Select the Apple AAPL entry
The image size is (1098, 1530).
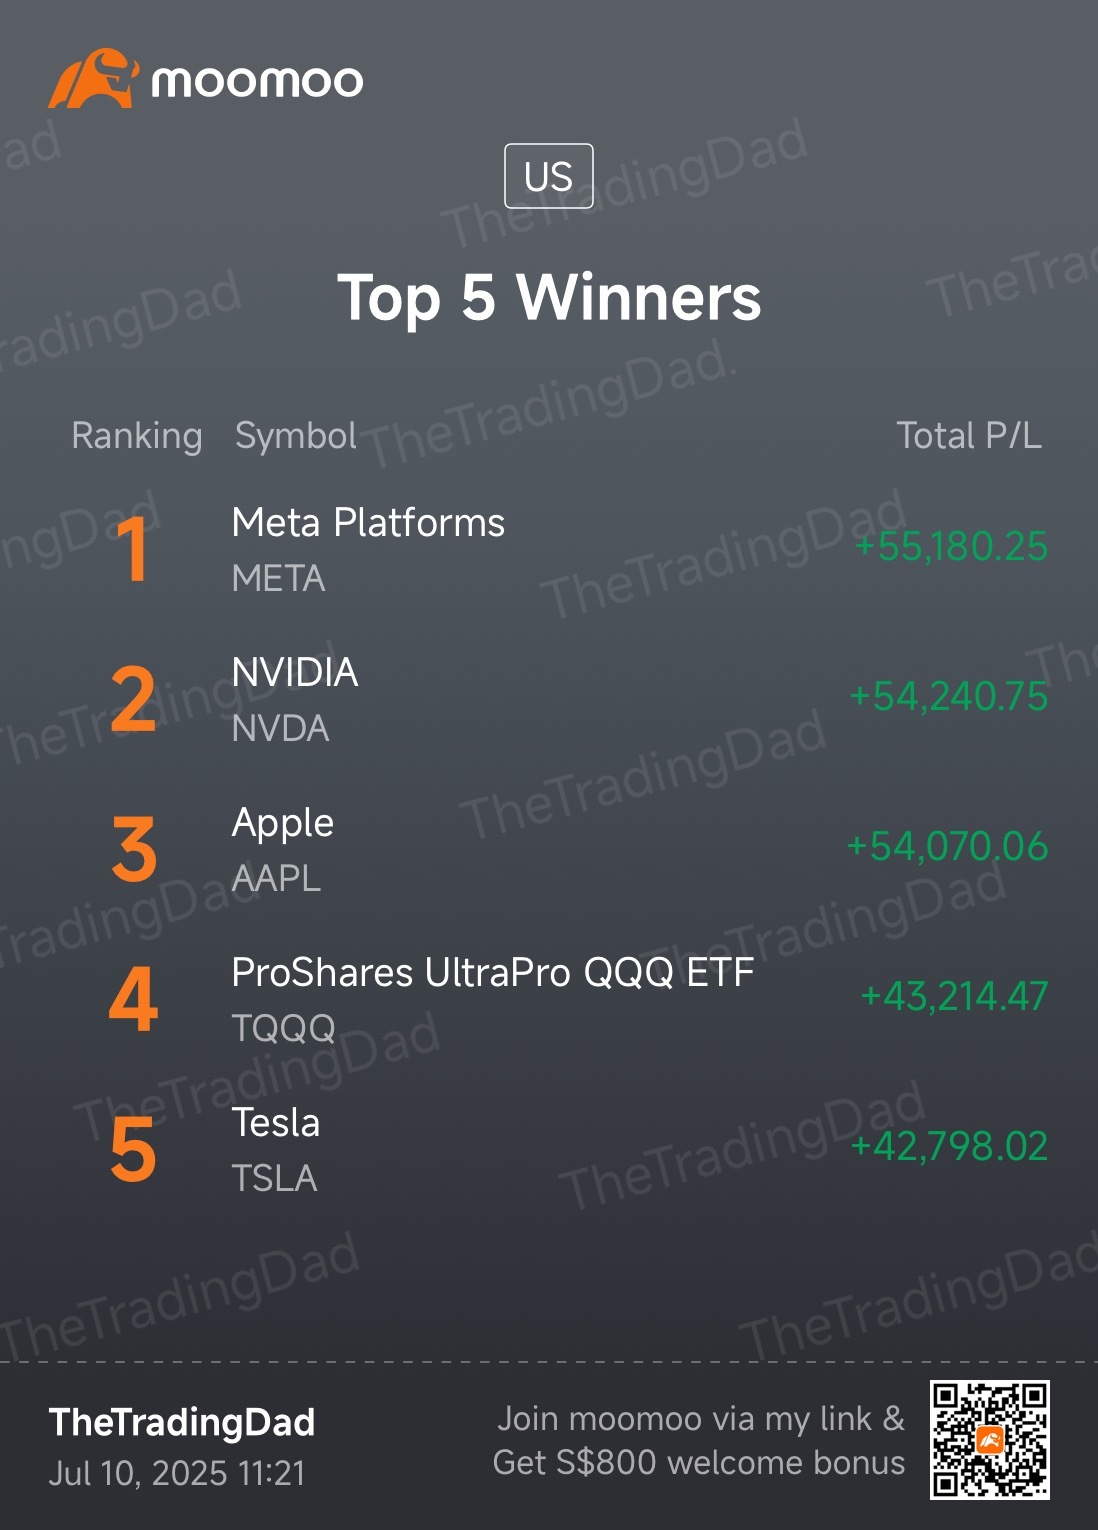coord(549,849)
